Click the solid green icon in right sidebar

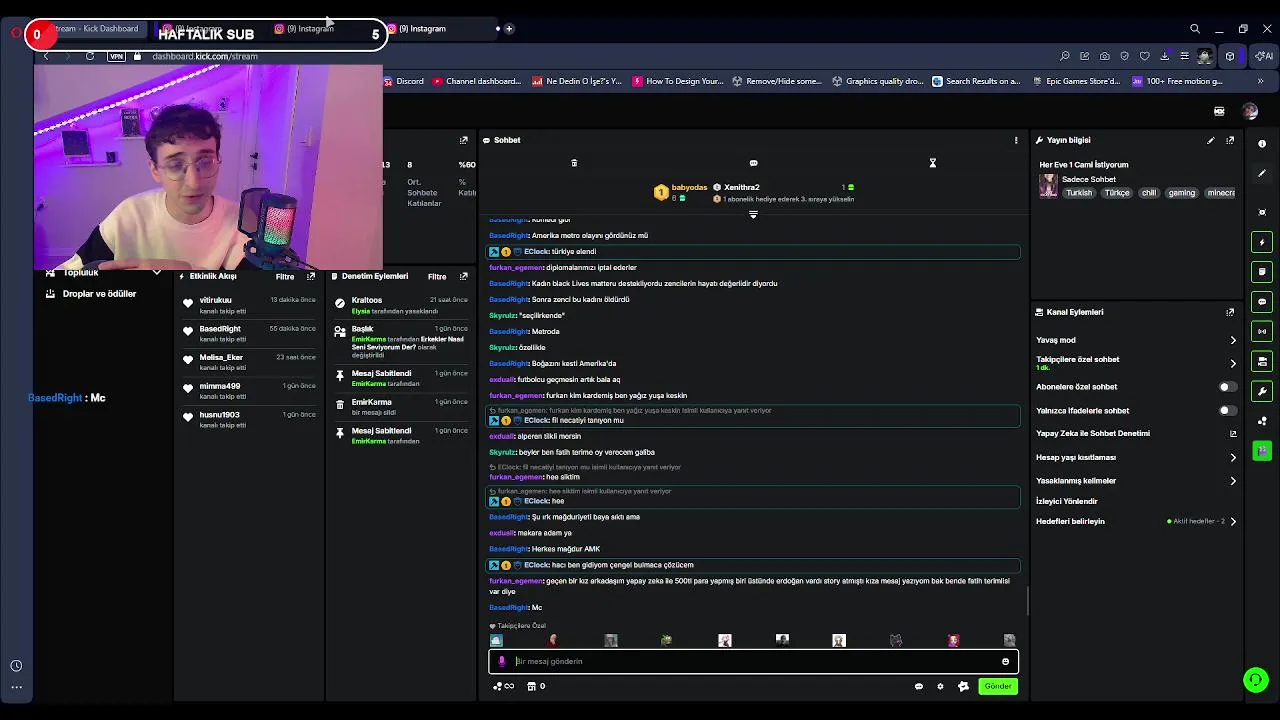pos(1262,451)
